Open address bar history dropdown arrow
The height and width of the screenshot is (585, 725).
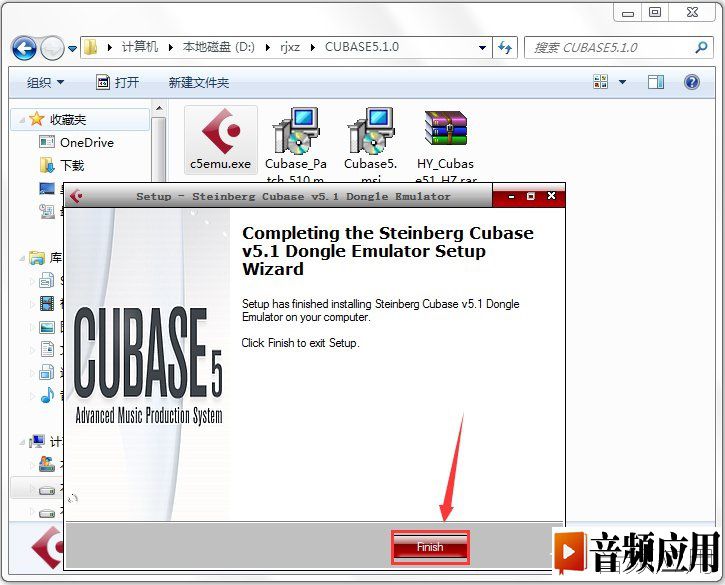482,48
